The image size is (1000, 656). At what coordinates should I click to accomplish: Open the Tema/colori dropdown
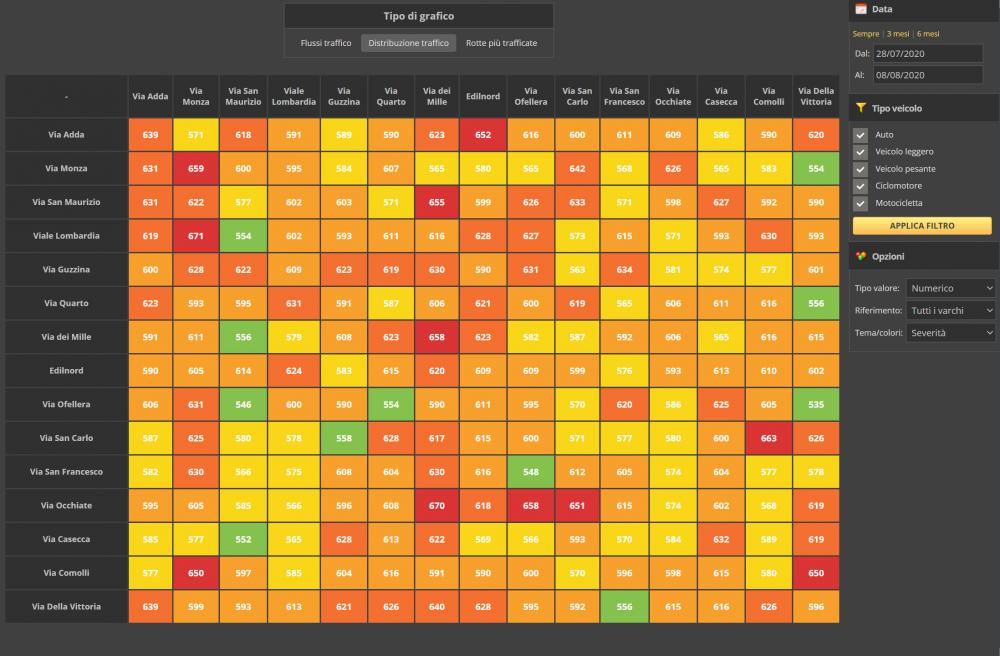[x=950, y=332]
